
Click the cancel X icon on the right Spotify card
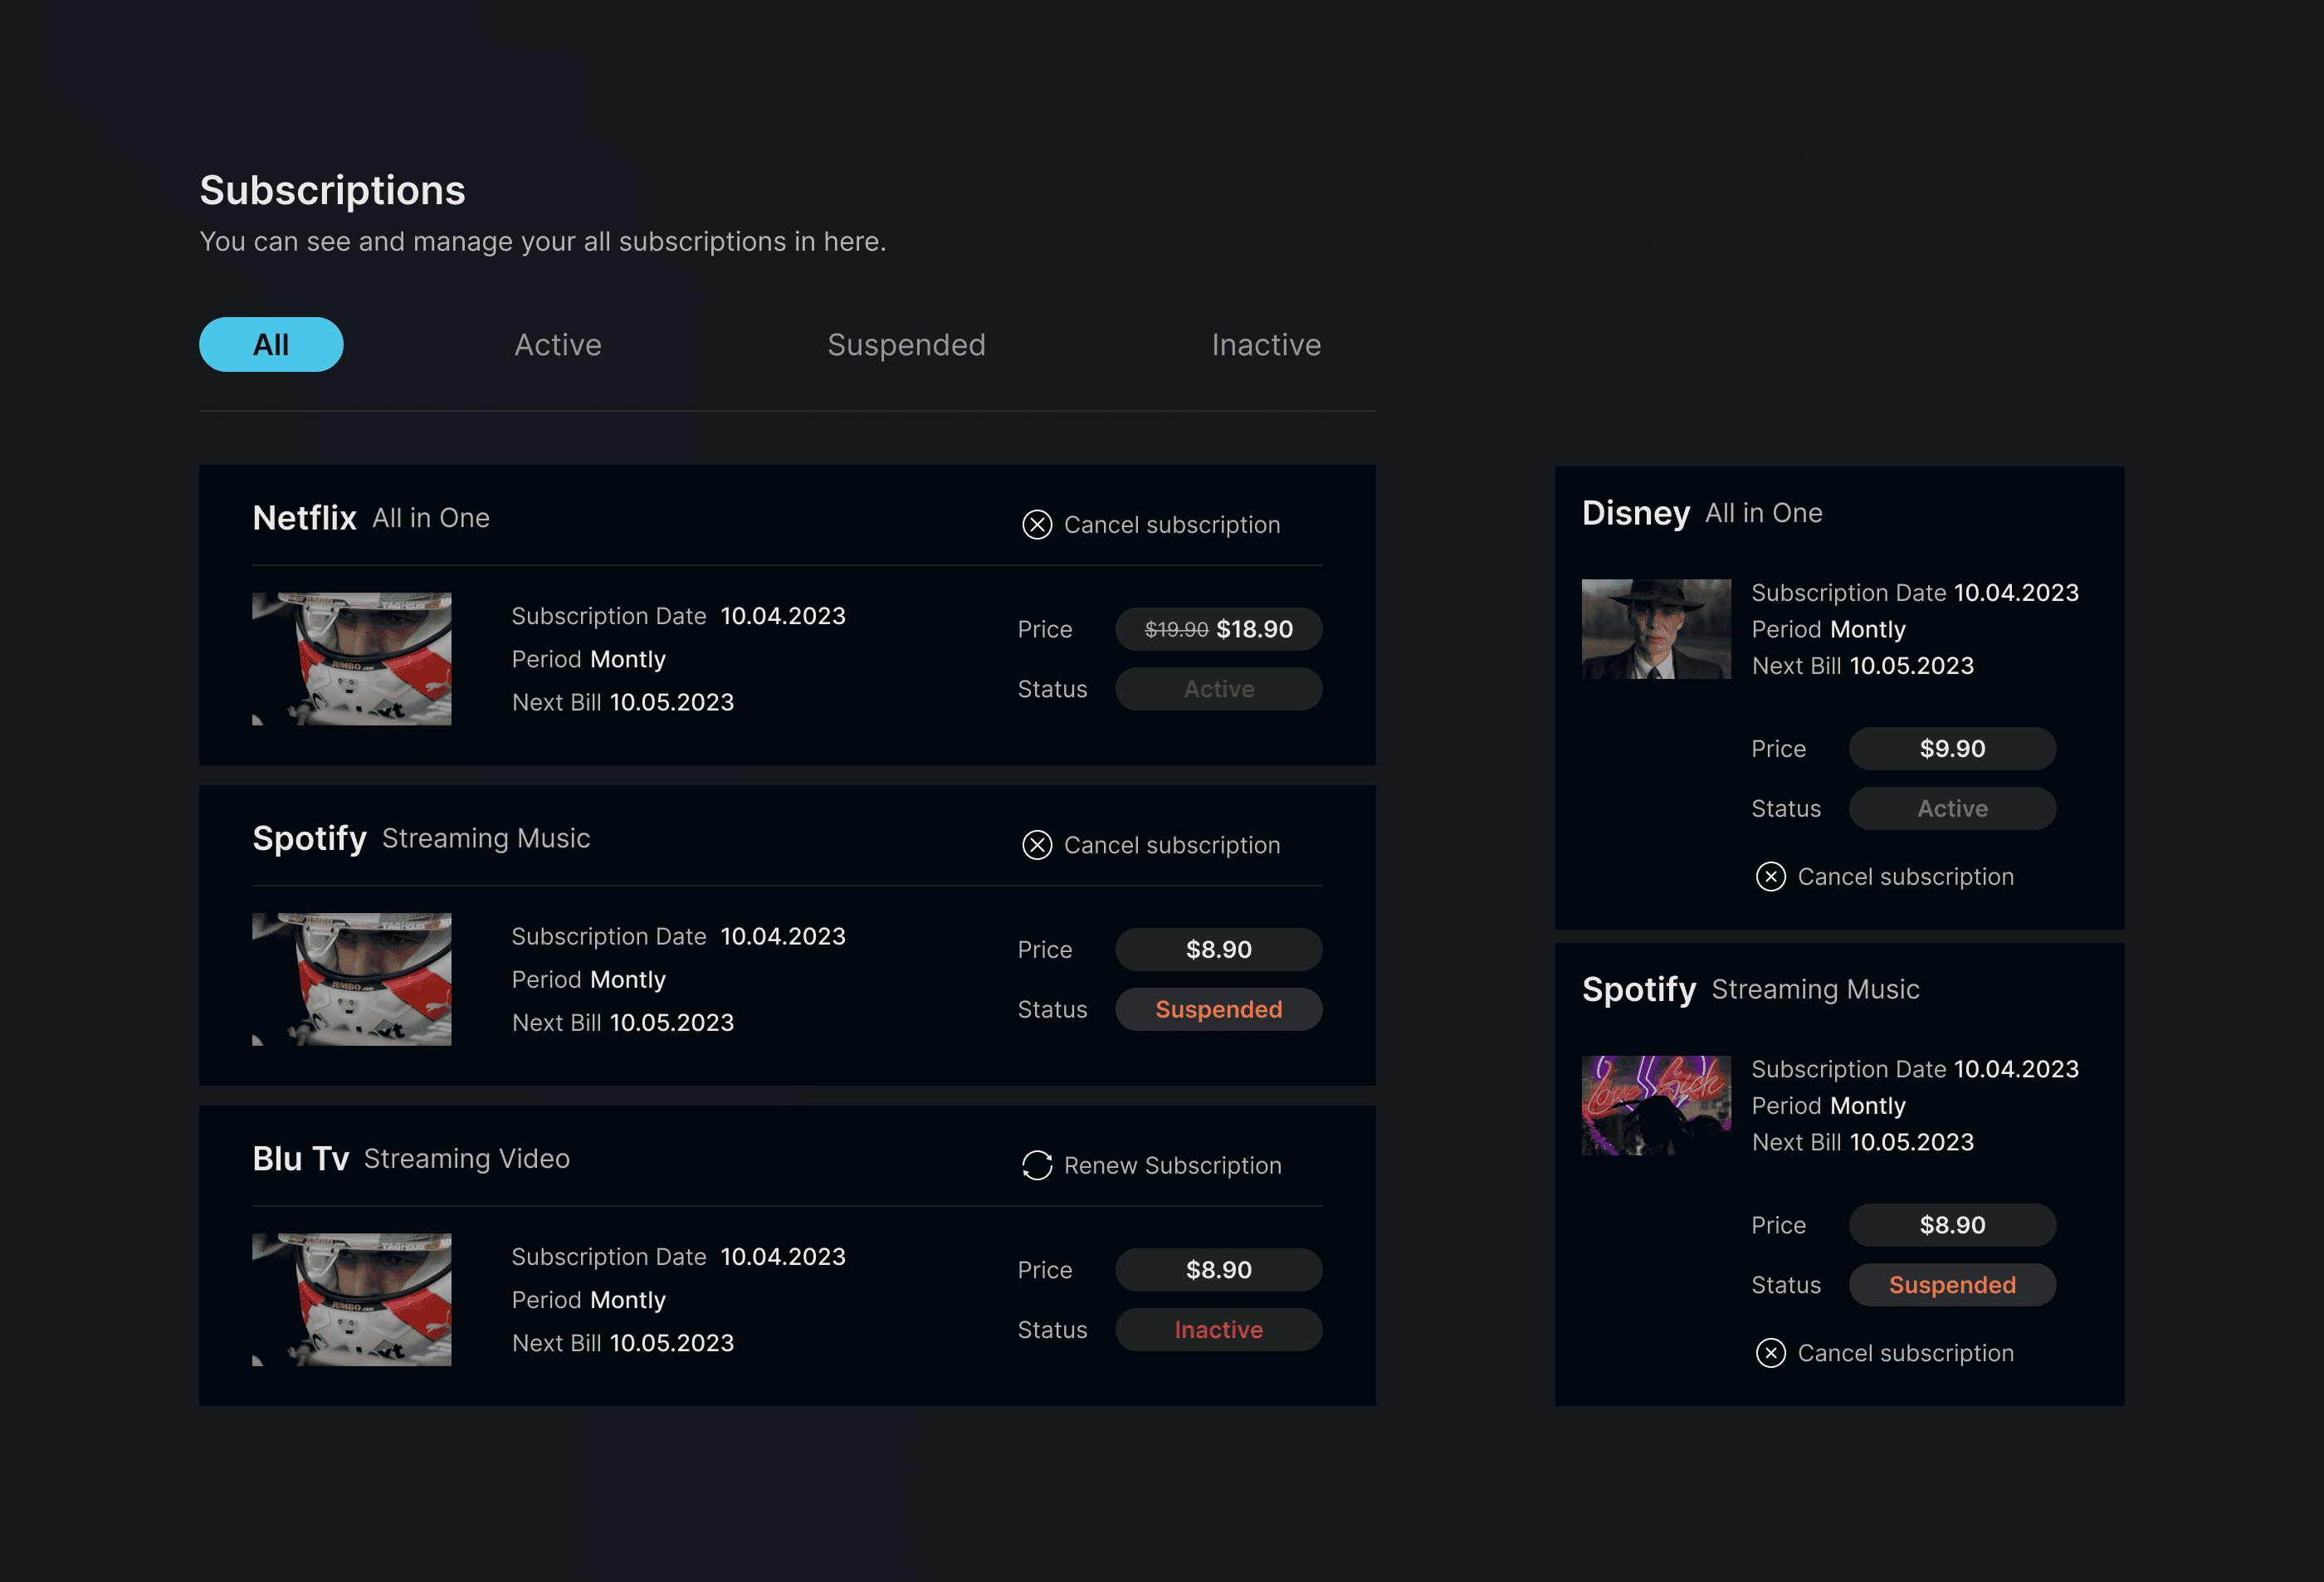click(1770, 1353)
